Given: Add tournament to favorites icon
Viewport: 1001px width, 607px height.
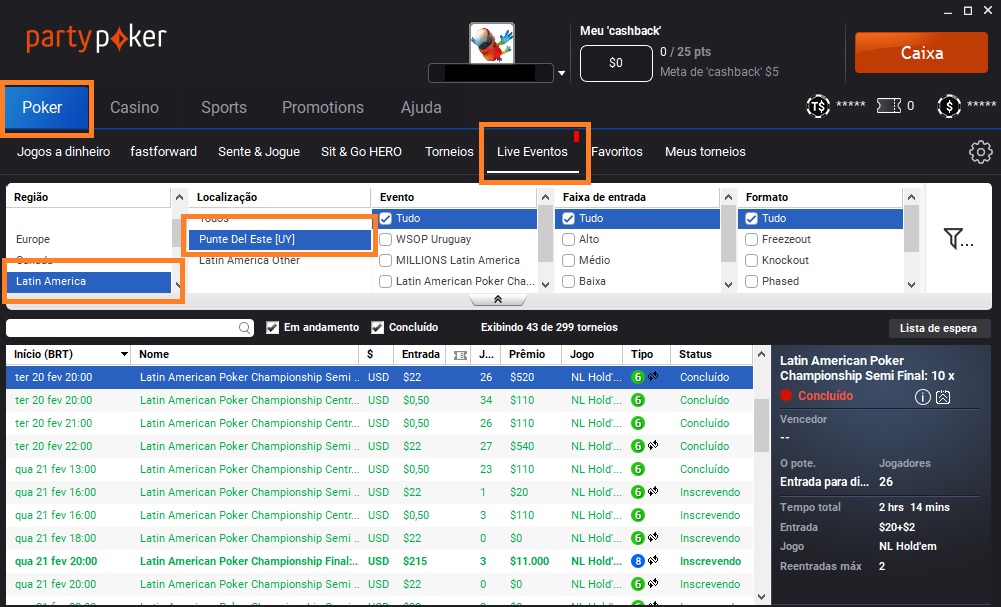Looking at the screenshot, I should pyautogui.click(x=943, y=397).
